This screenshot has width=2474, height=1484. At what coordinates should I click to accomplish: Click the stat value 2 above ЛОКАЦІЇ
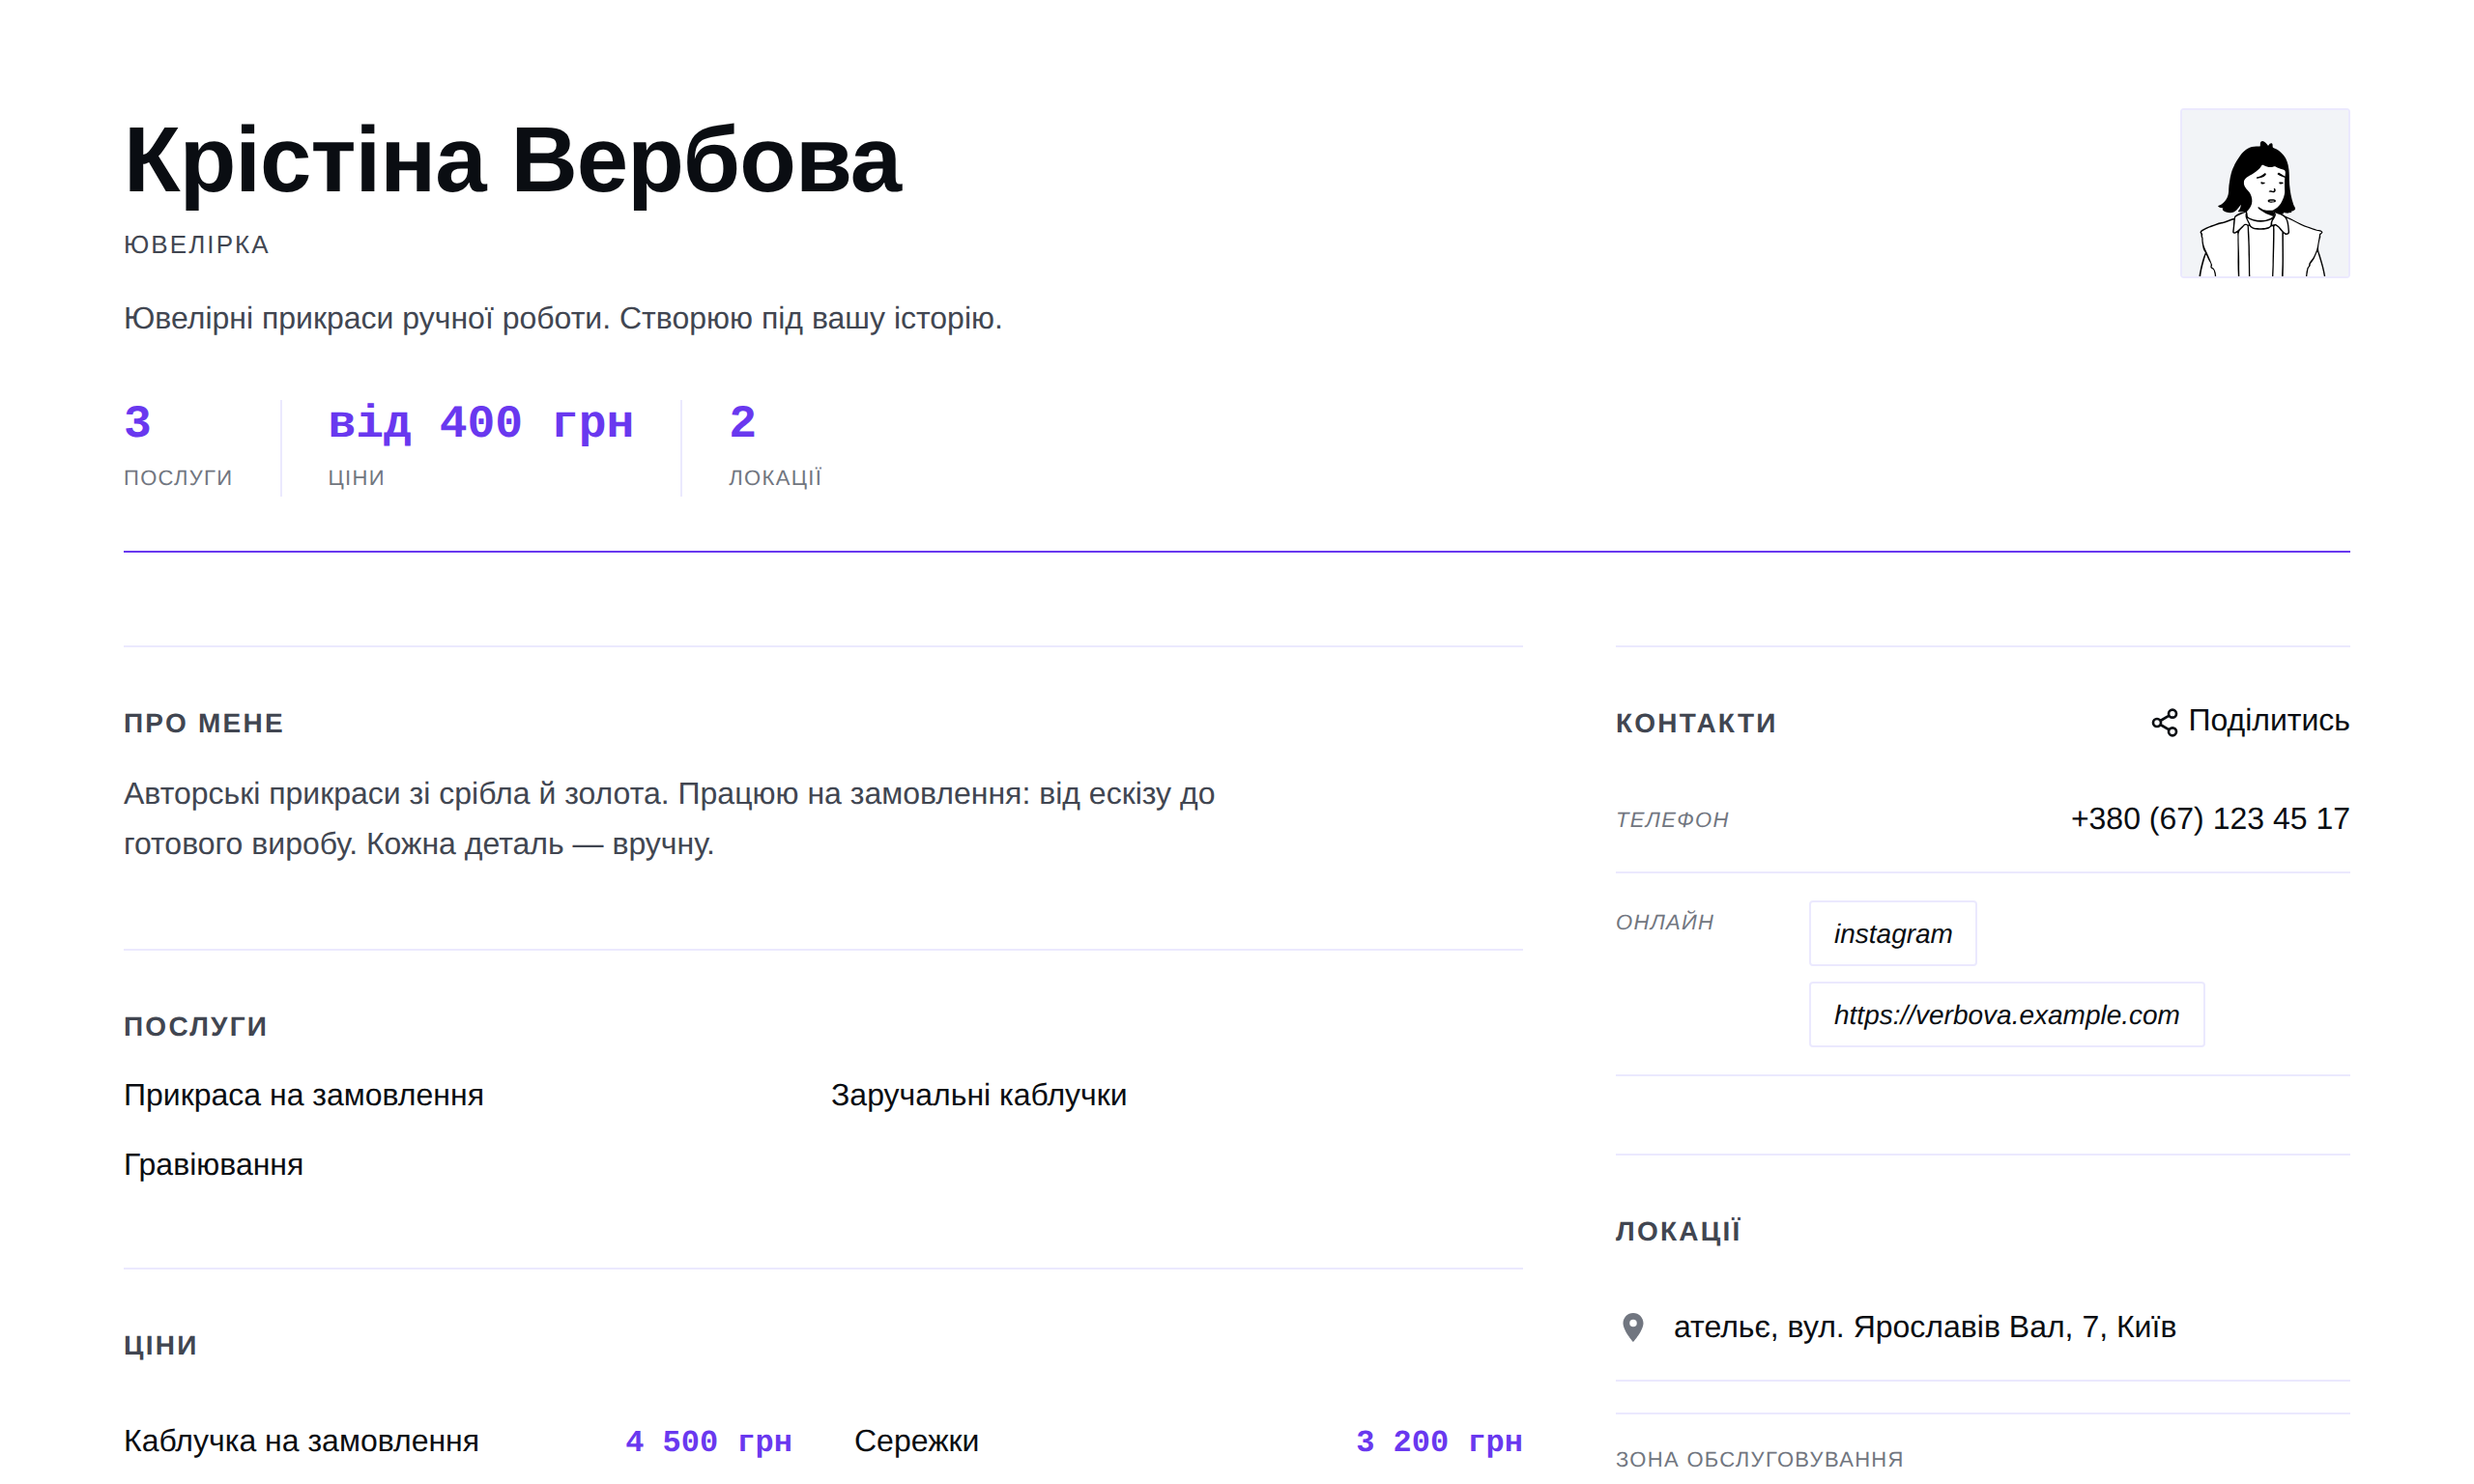[x=742, y=422]
